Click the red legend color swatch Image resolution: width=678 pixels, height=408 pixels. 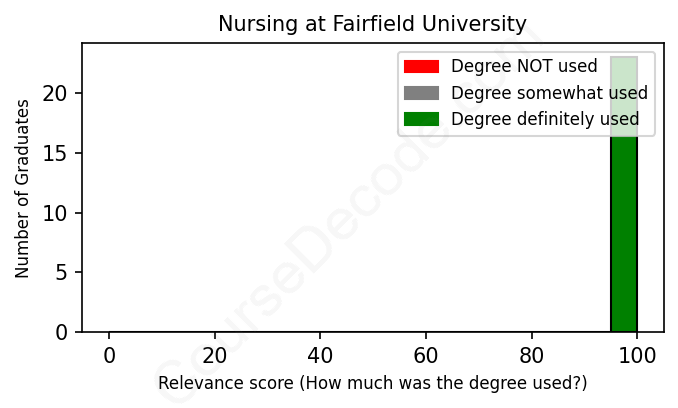click(421, 67)
